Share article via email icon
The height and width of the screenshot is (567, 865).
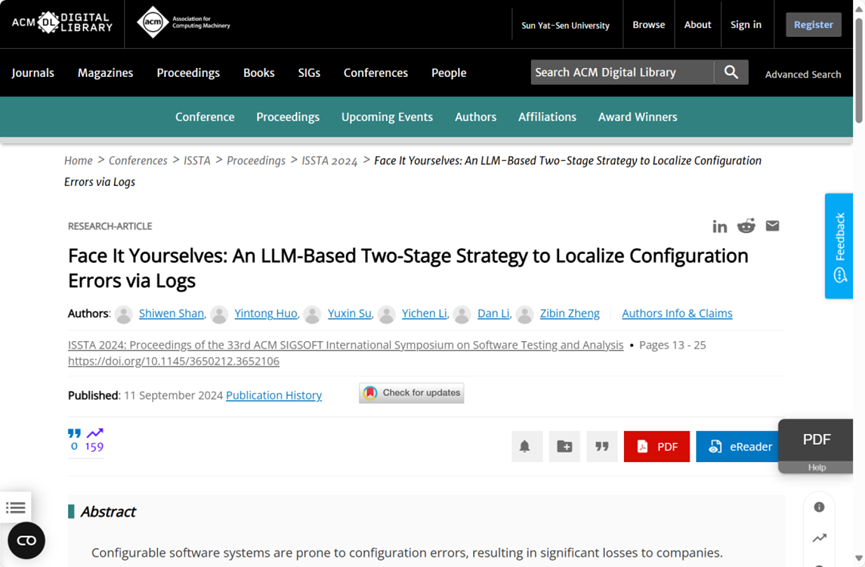(x=772, y=226)
